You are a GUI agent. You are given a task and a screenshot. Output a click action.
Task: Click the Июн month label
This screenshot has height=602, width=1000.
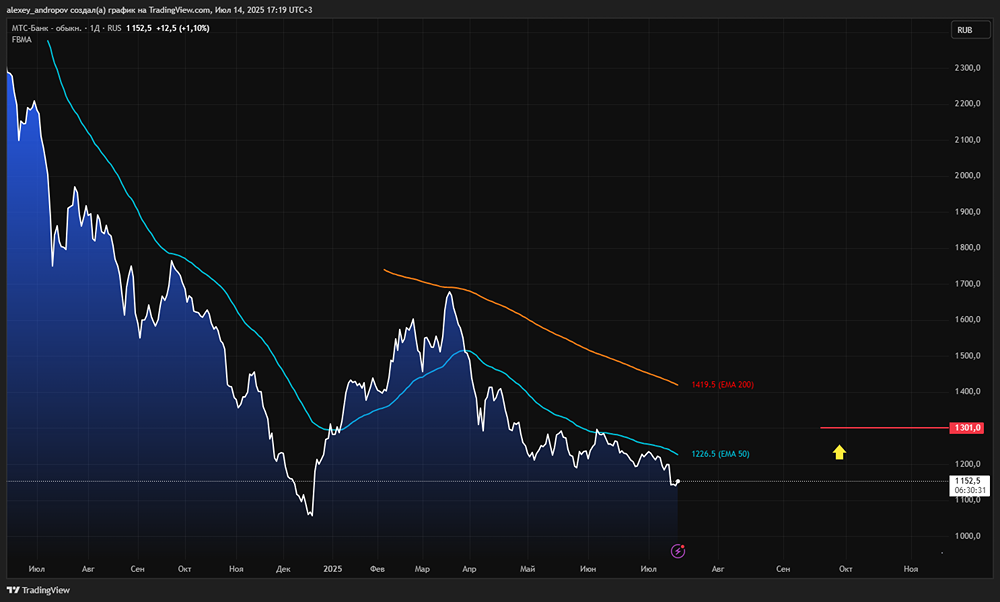[x=588, y=569]
